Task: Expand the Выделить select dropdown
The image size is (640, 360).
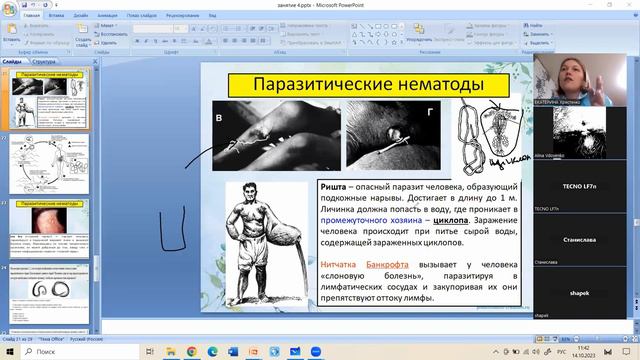Action: click(x=538, y=42)
